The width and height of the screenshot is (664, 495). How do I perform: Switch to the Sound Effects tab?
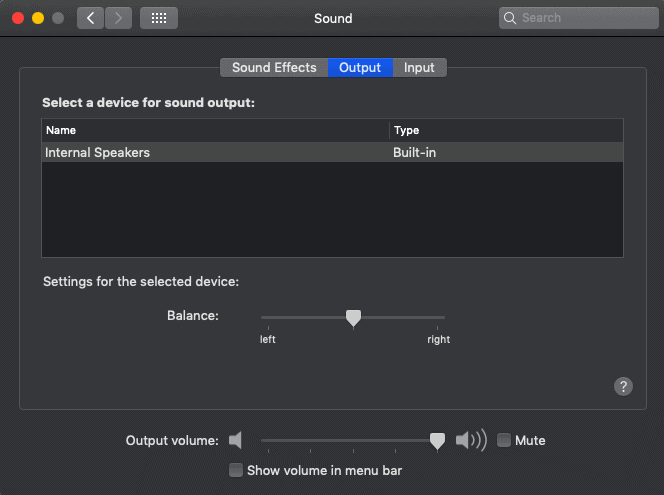274,68
